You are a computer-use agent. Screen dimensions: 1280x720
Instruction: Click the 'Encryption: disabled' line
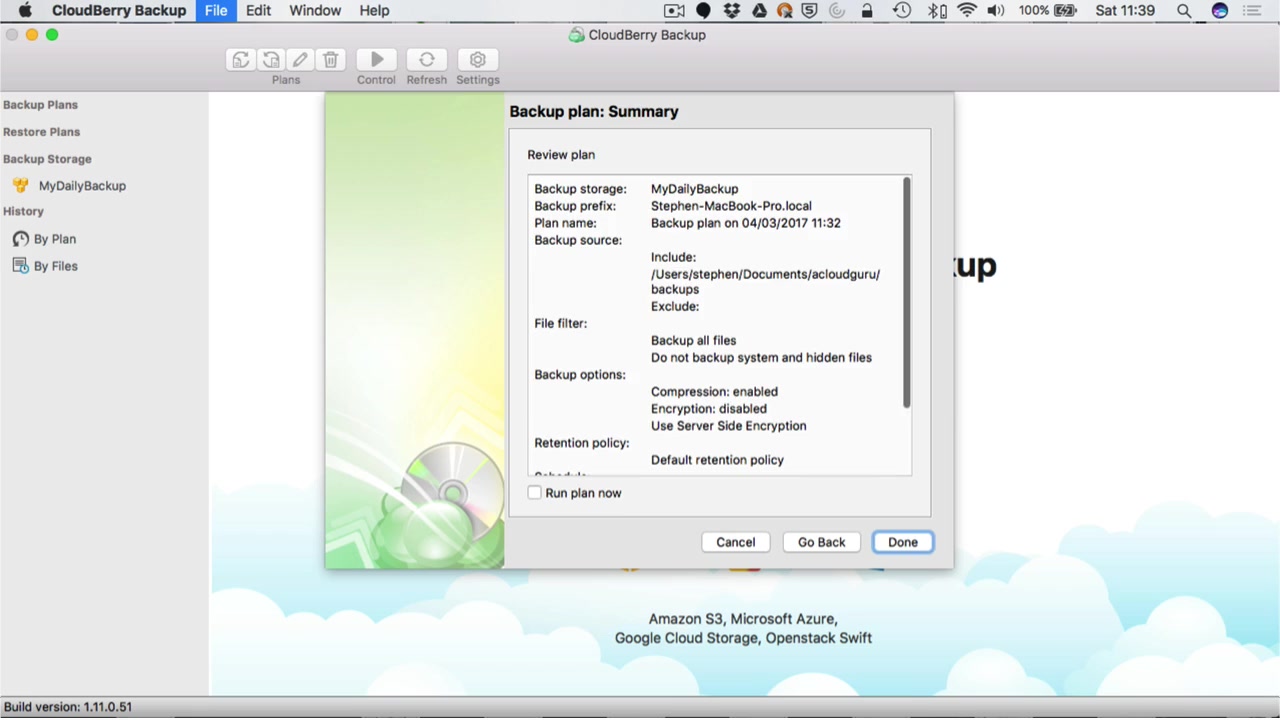[x=709, y=409]
